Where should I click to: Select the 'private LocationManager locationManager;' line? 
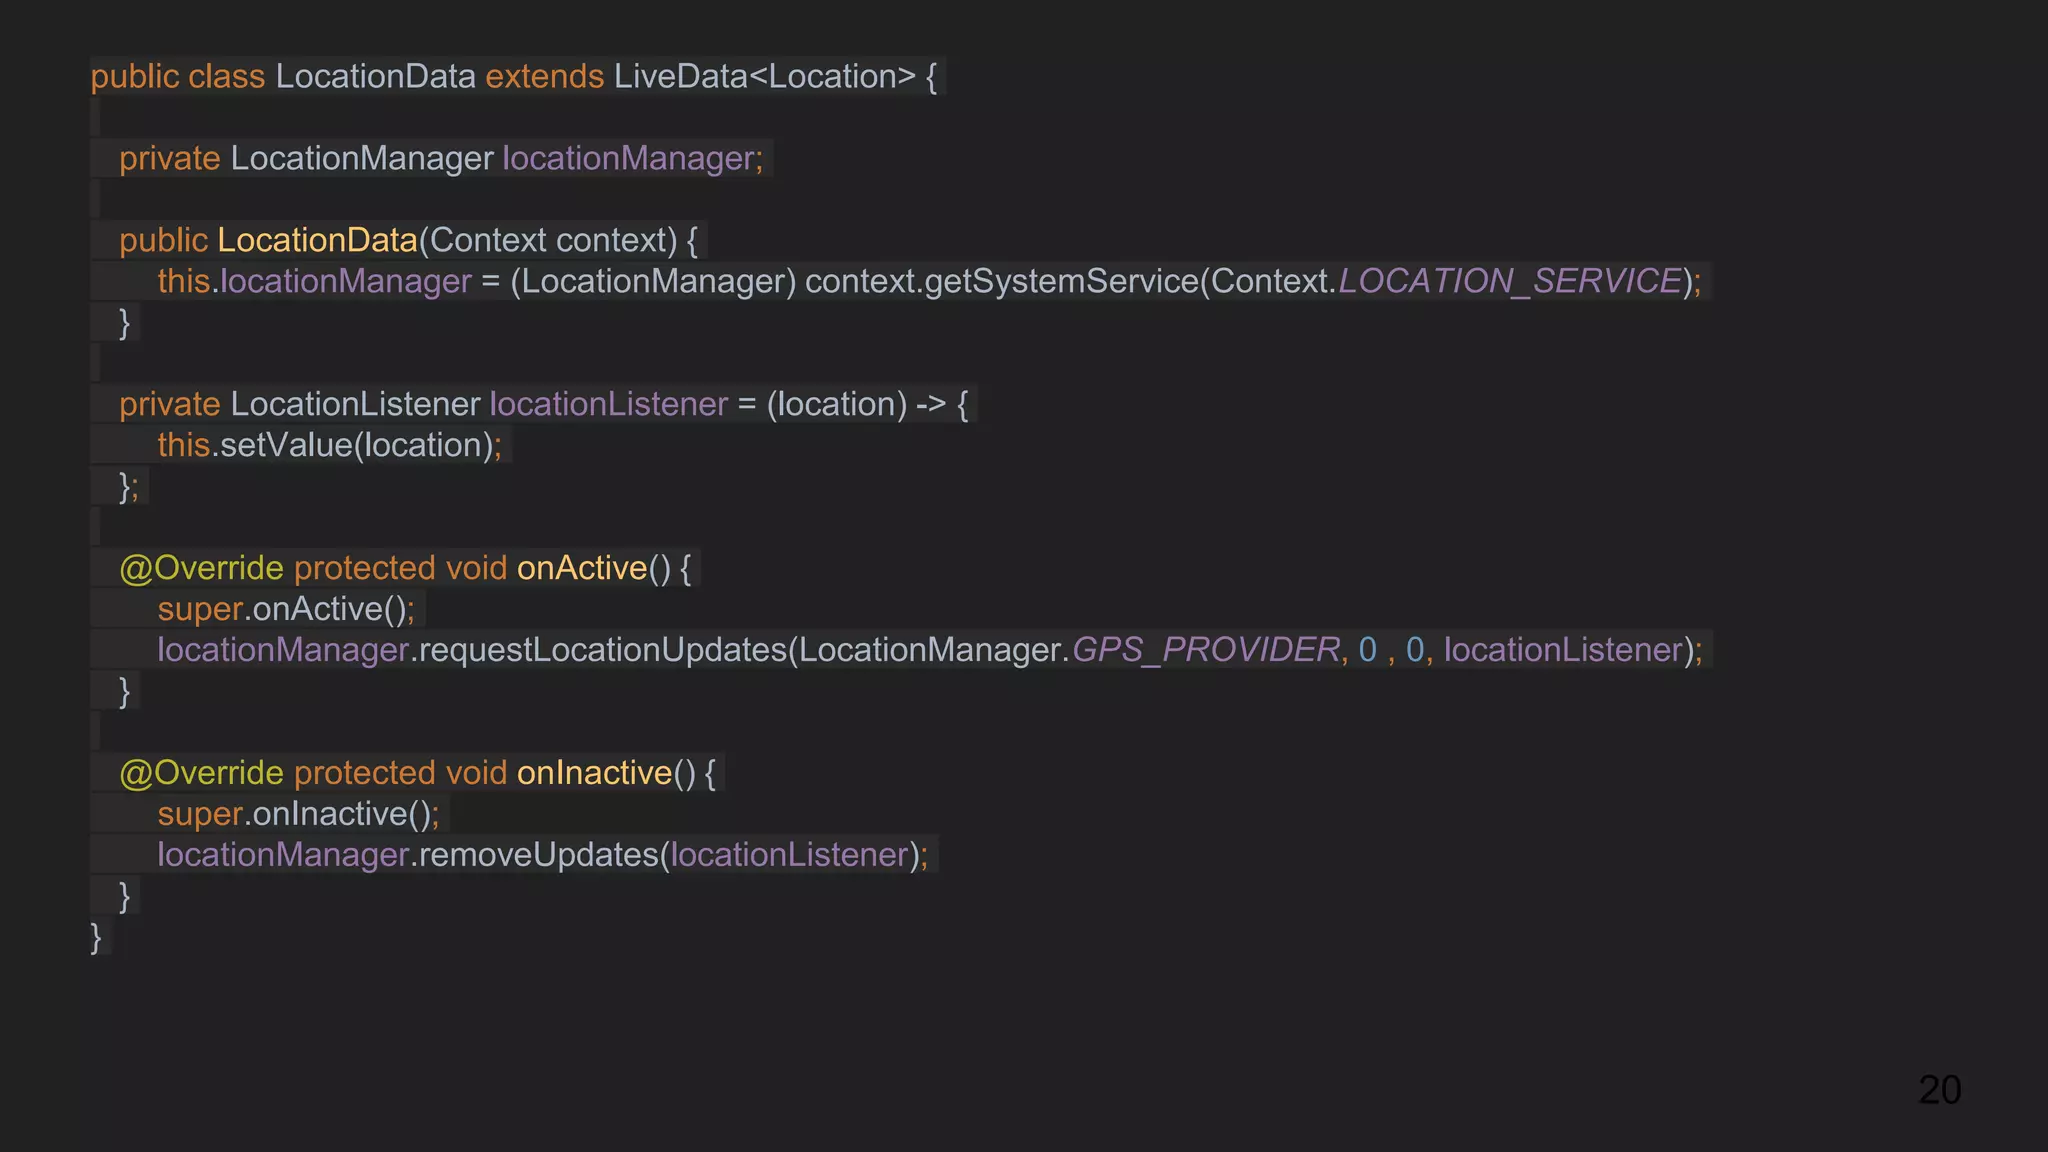point(441,159)
